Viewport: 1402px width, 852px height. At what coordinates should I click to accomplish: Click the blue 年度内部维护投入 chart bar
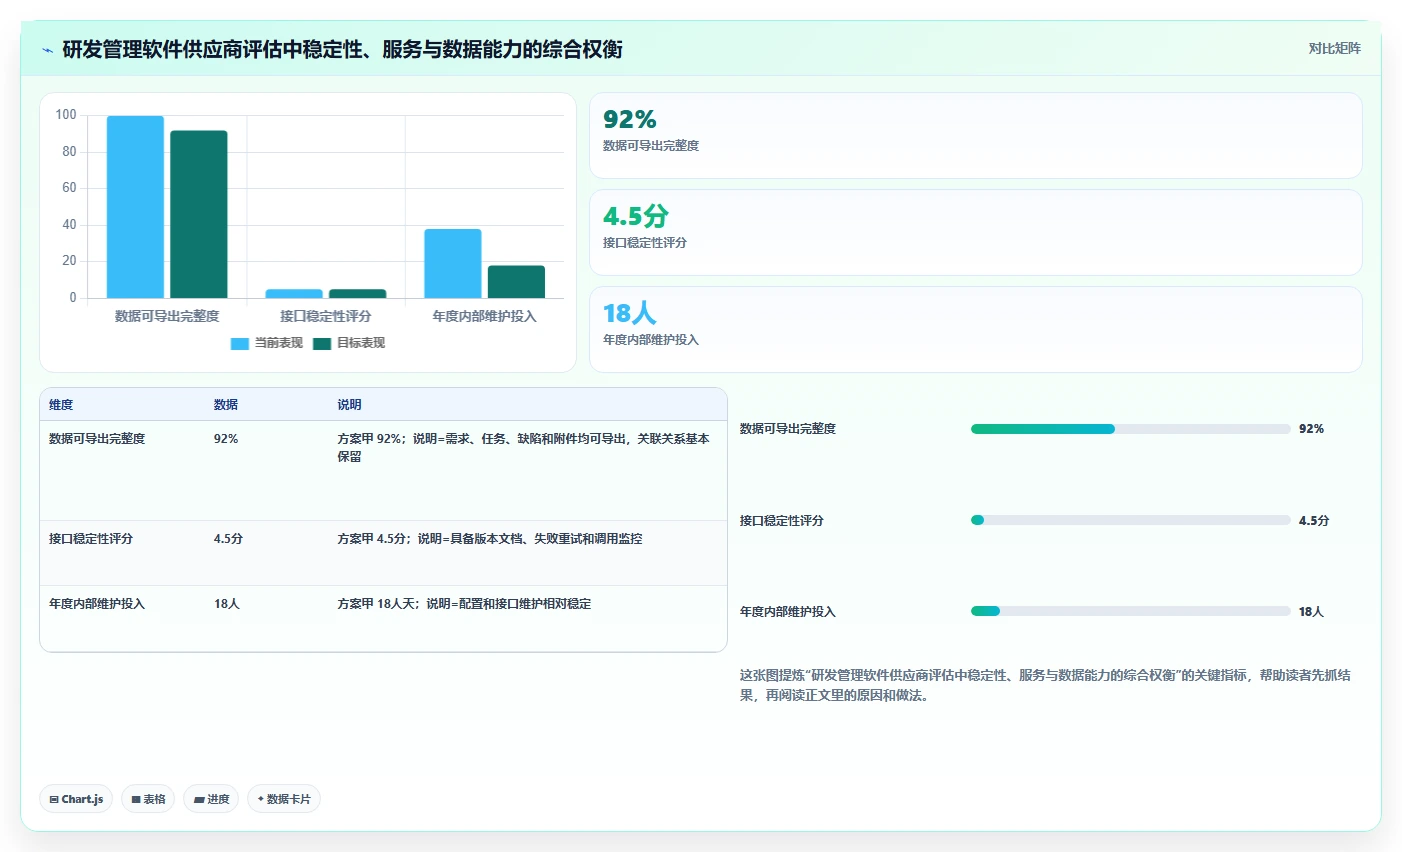point(453,264)
